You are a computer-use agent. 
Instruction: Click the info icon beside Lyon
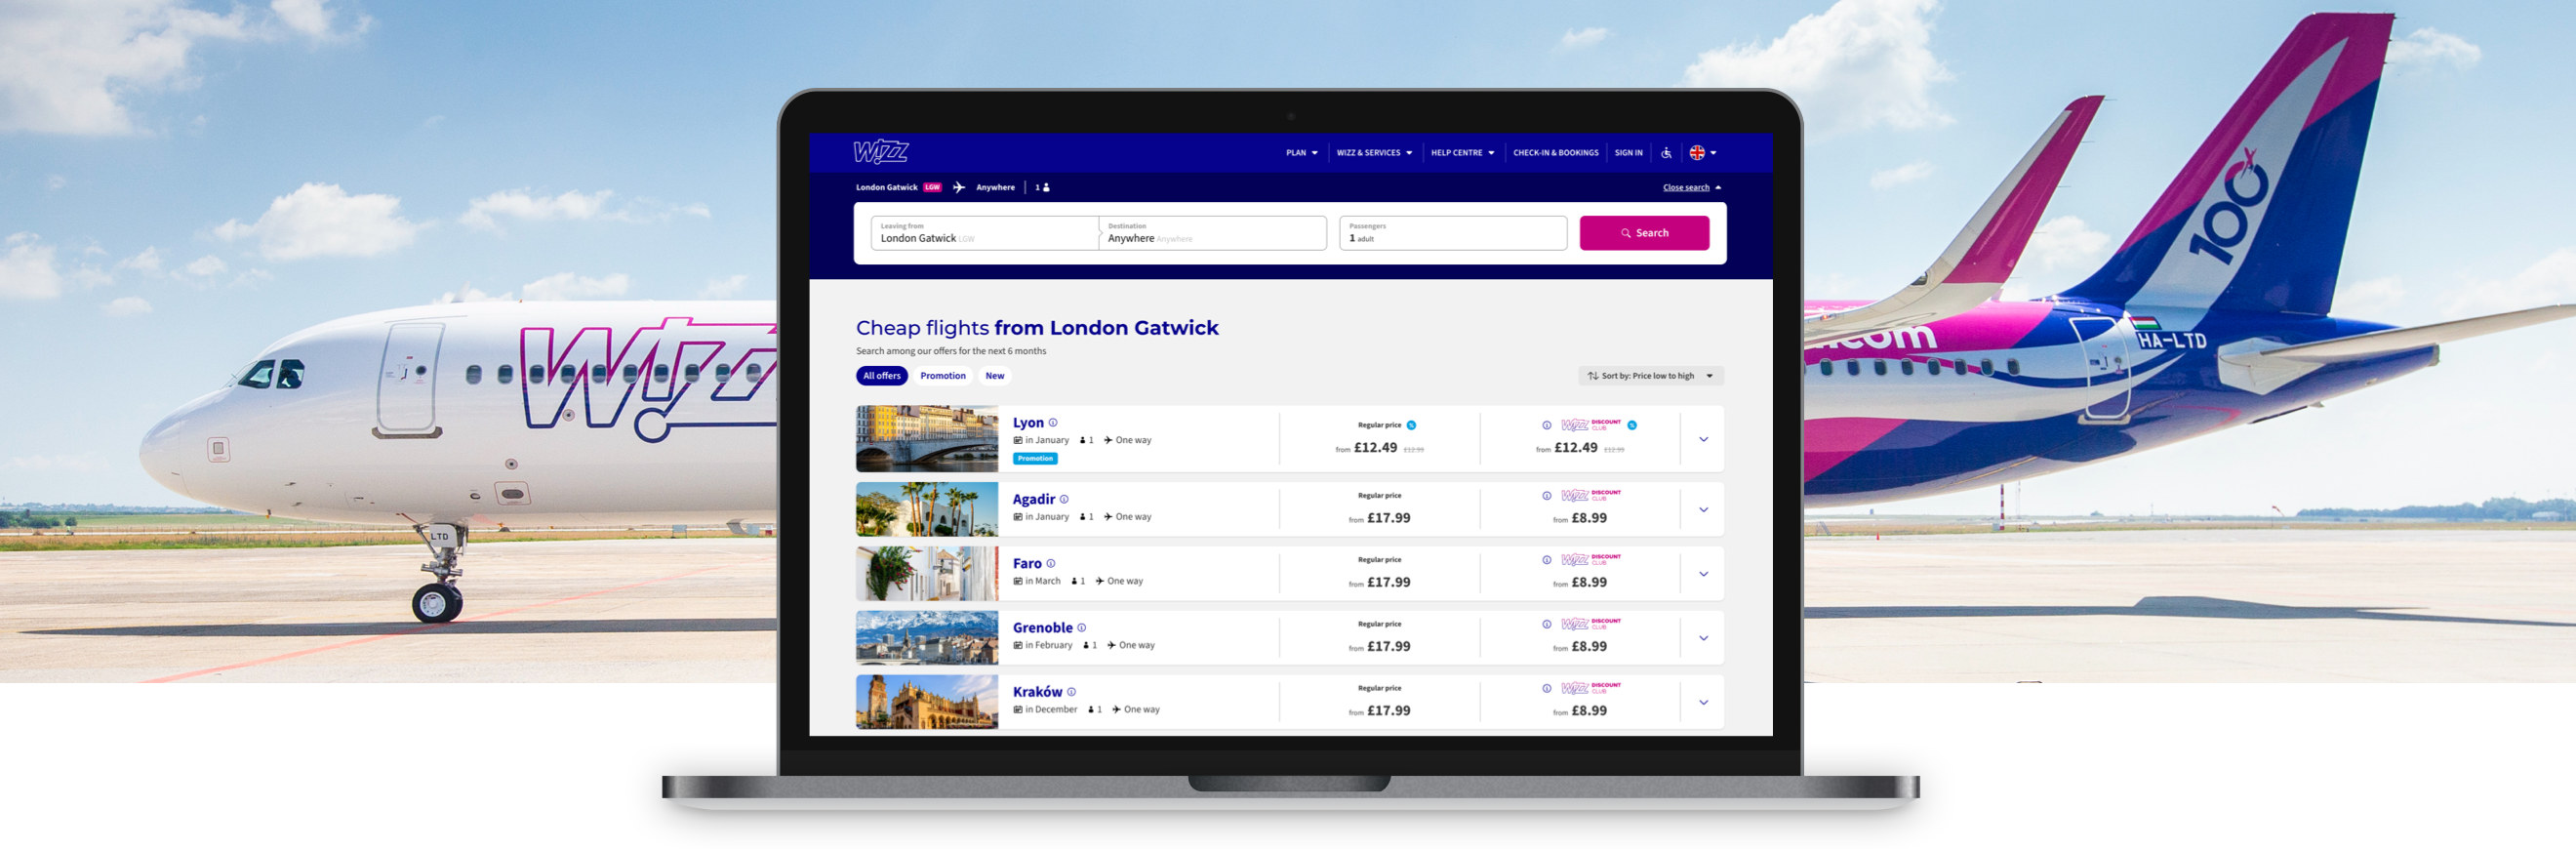click(x=1053, y=423)
